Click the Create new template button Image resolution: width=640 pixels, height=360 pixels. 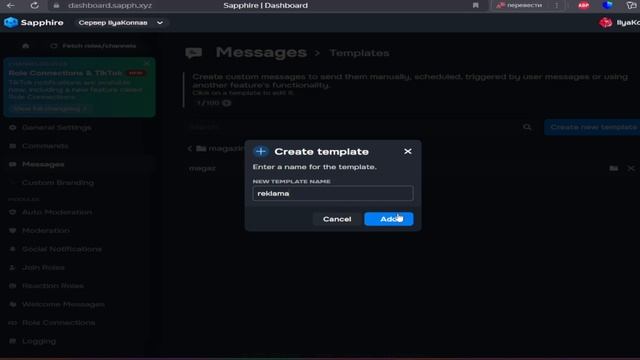pos(592,127)
